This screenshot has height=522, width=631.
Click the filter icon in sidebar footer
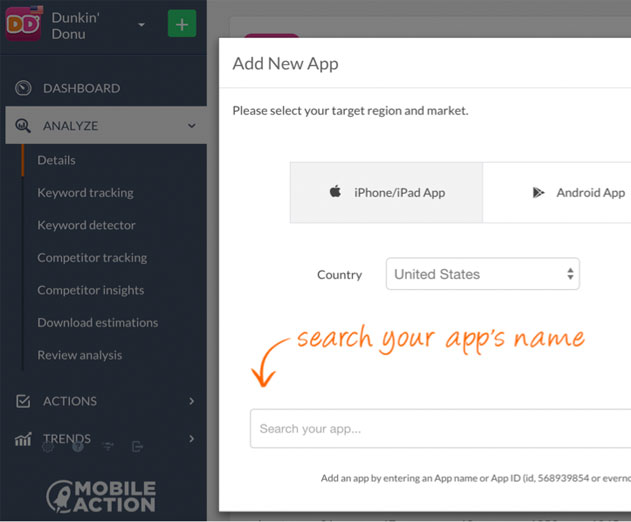tap(108, 446)
